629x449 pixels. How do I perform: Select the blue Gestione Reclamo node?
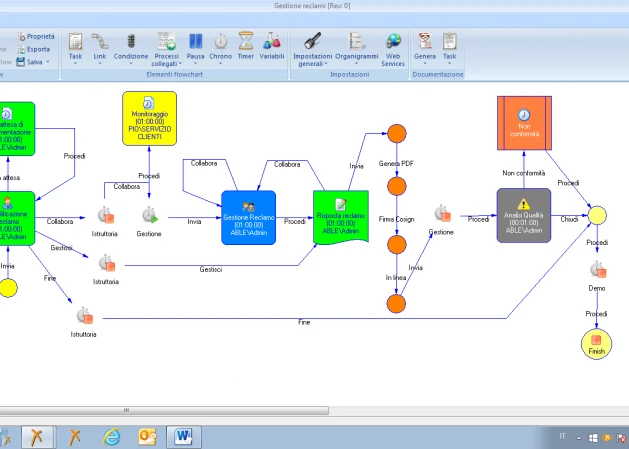(249, 217)
